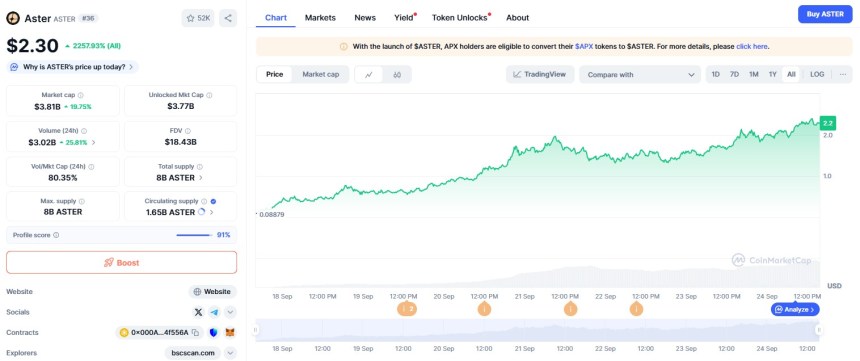Image resolution: width=860 pixels, height=361 pixels.
Task: Open the Markets tab
Action: click(x=320, y=18)
